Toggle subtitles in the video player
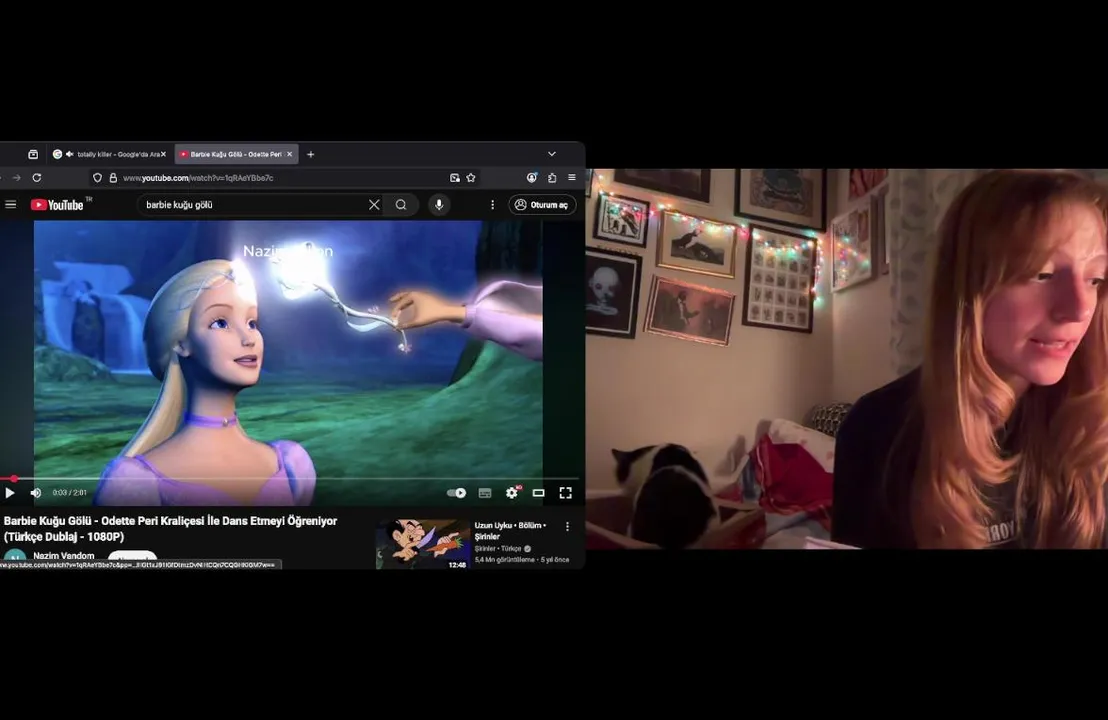This screenshot has width=1108, height=720. pyautogui.click(x=485, y=492)
